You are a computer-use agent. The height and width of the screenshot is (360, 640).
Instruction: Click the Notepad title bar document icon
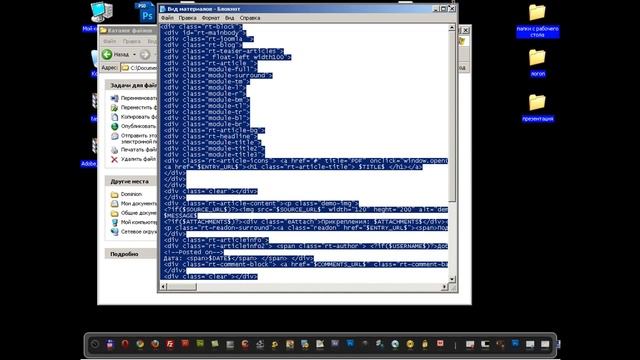coord(163,9)
